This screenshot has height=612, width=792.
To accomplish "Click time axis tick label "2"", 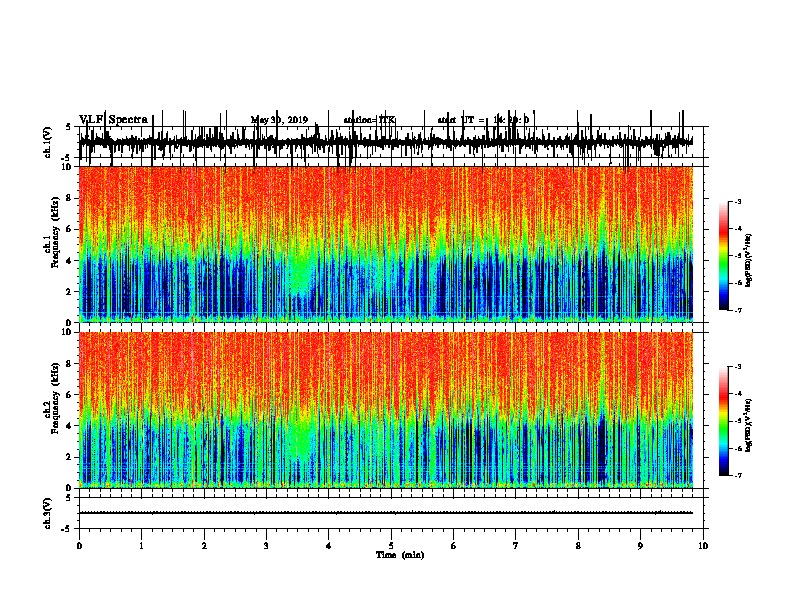I will [x=204, y=546].
